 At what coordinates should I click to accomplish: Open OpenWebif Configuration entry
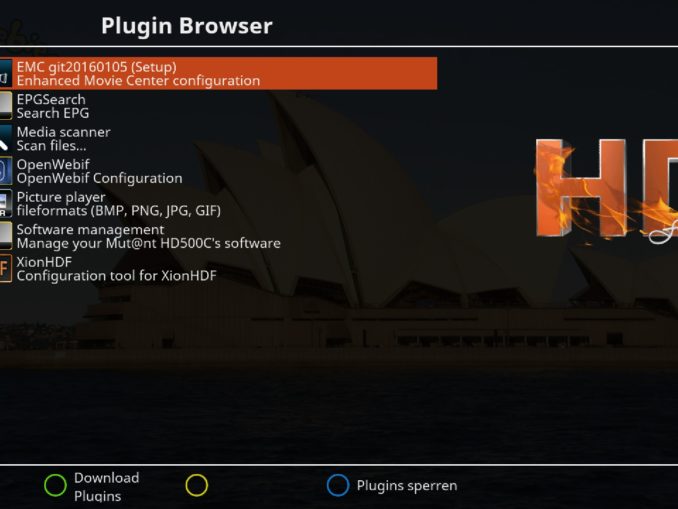218,171
